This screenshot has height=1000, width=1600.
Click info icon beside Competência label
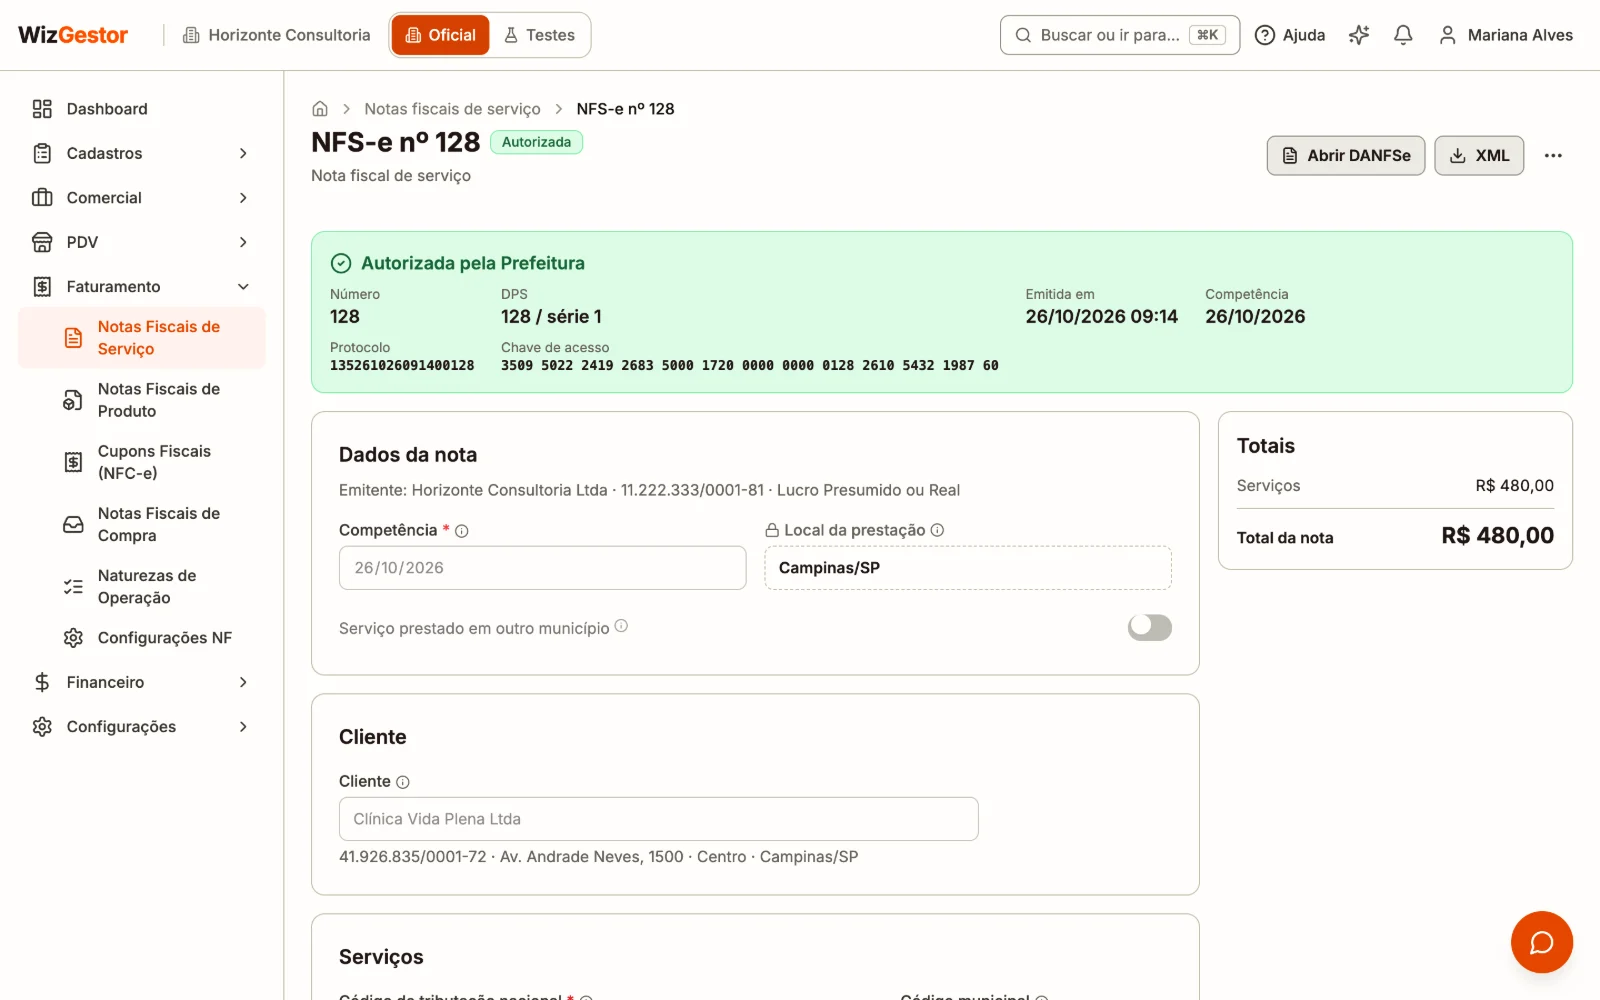(462, 531)
